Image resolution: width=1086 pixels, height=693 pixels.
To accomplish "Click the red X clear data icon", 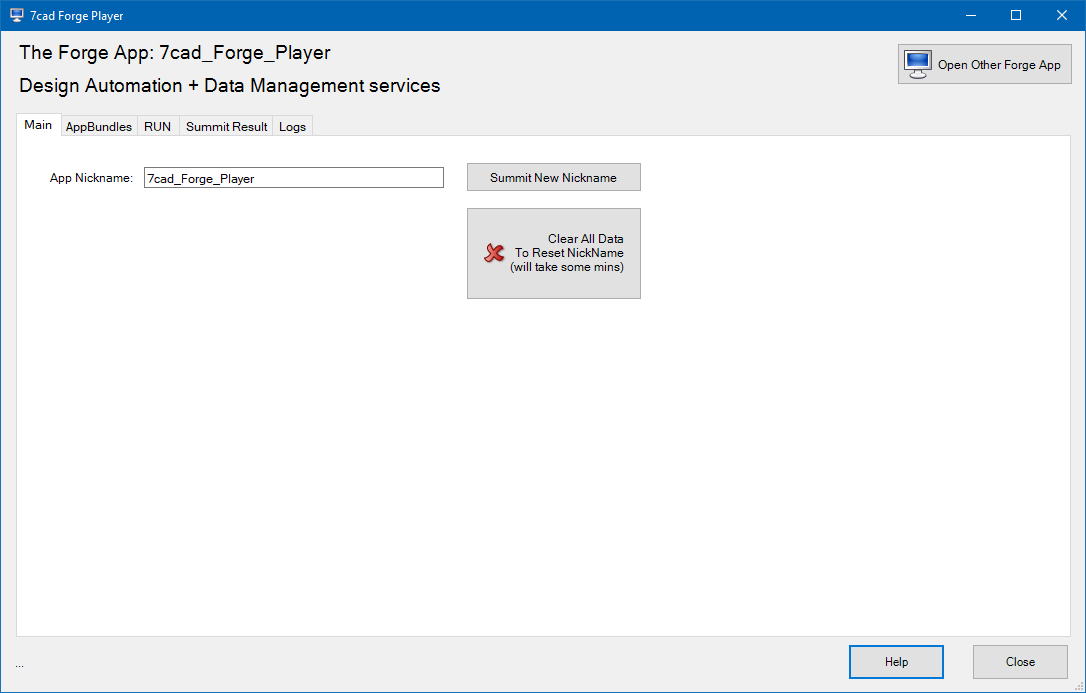I will [494, 253].
